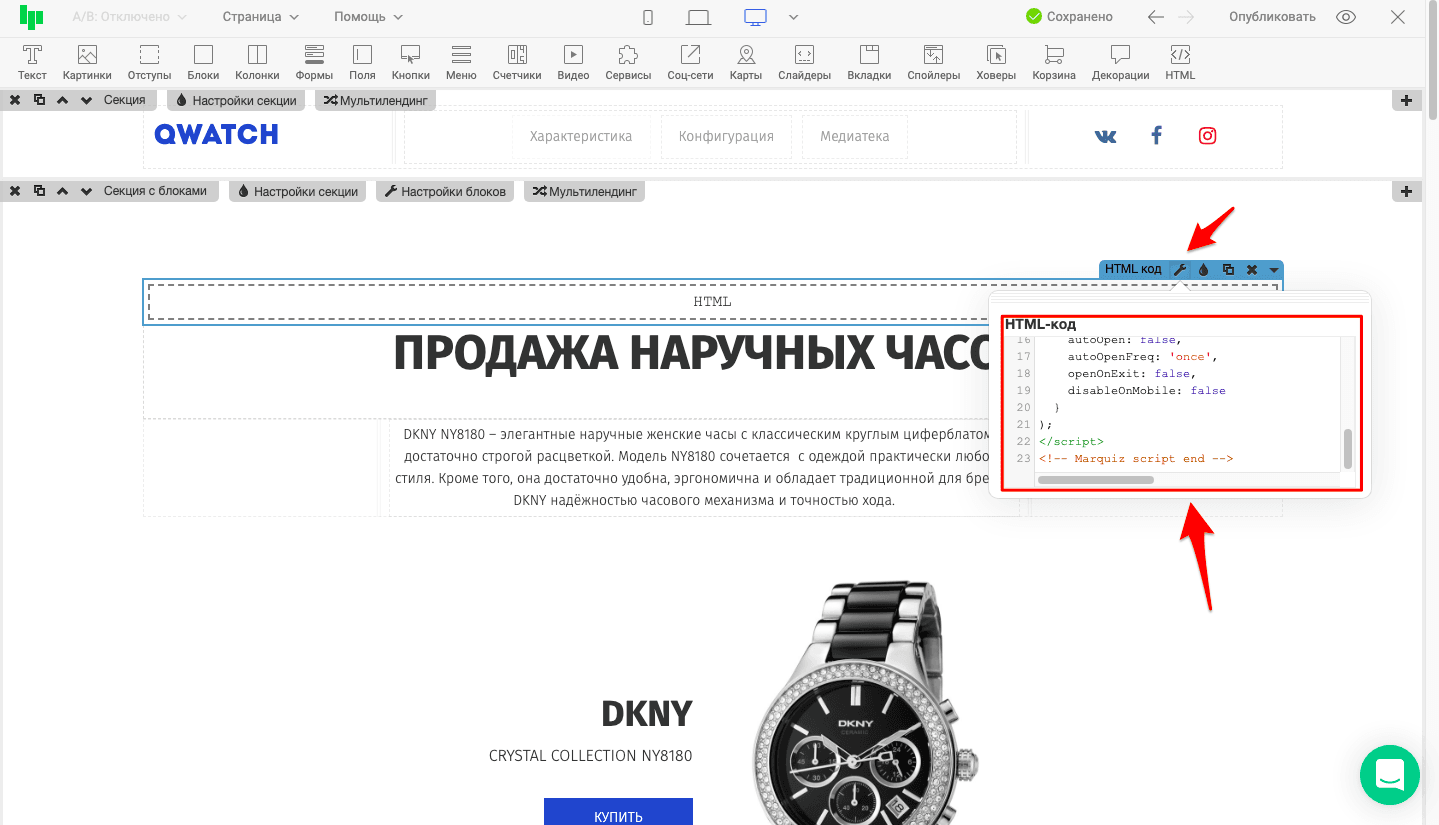1439x825 pixels.
Task: Open the Картинки tool
Action: point(87,62)
